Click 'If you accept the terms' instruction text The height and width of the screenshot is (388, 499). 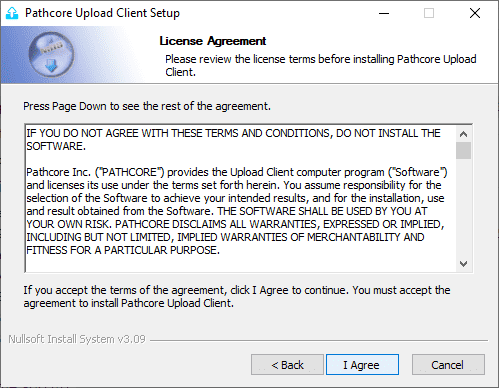coord(237,297)
